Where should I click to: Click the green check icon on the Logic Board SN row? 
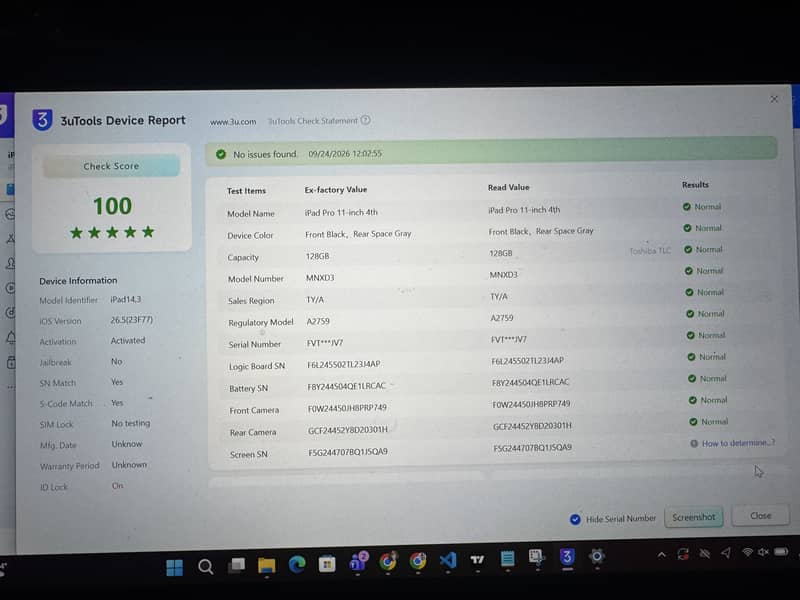point(691,357)
